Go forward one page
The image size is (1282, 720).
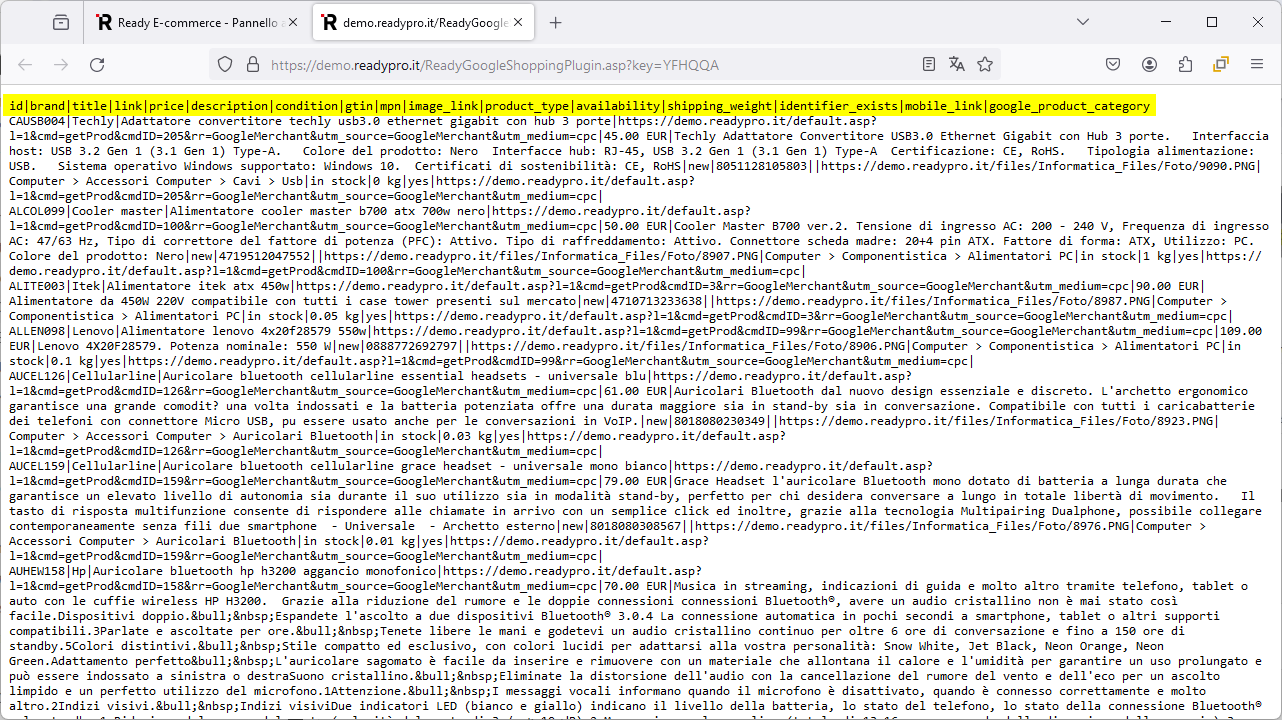(61, 65)
